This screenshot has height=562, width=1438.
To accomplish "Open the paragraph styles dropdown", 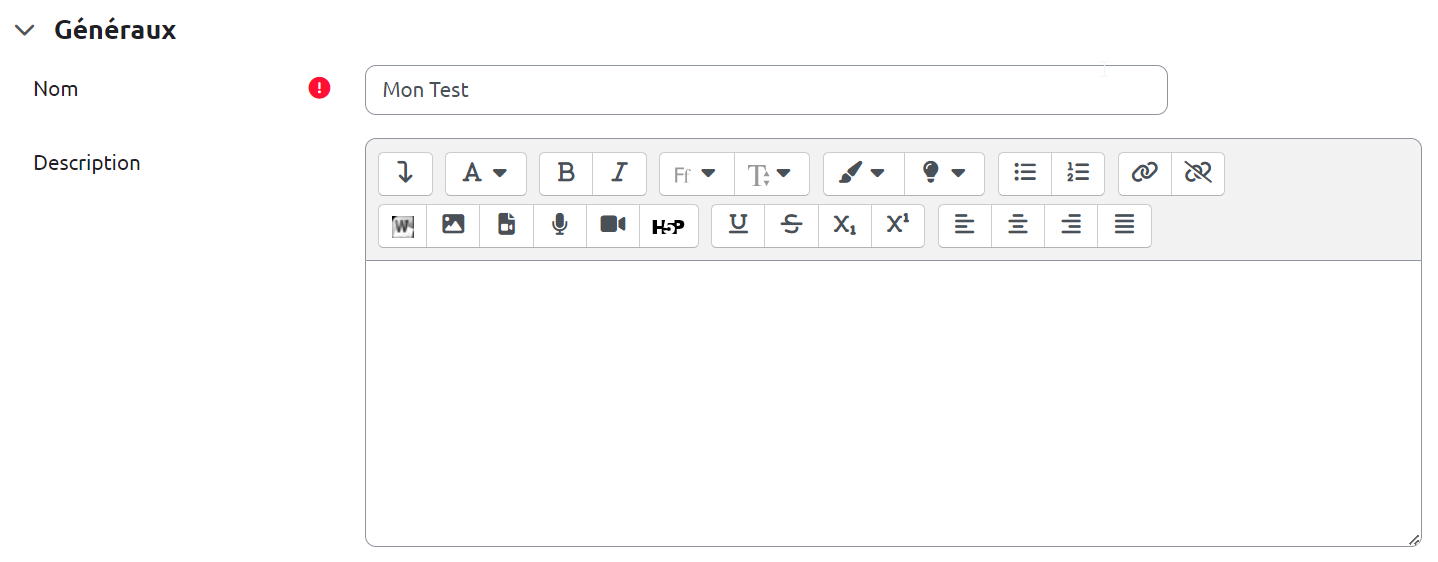I will coord(485,174).
